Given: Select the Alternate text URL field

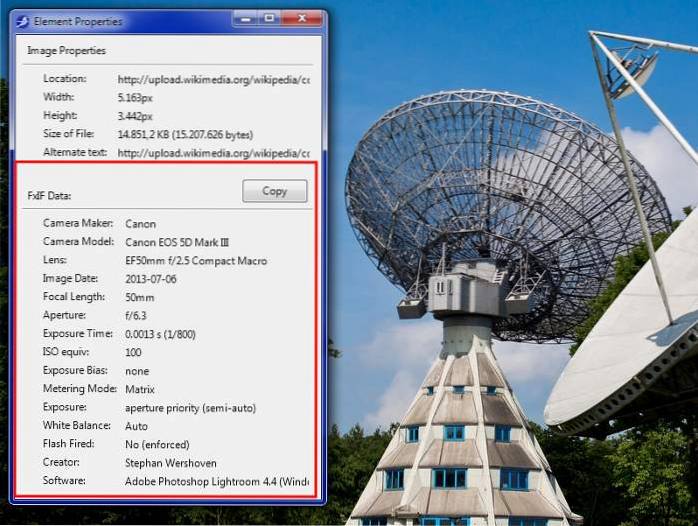Looking at the screenshot, I should click(213, 153).
